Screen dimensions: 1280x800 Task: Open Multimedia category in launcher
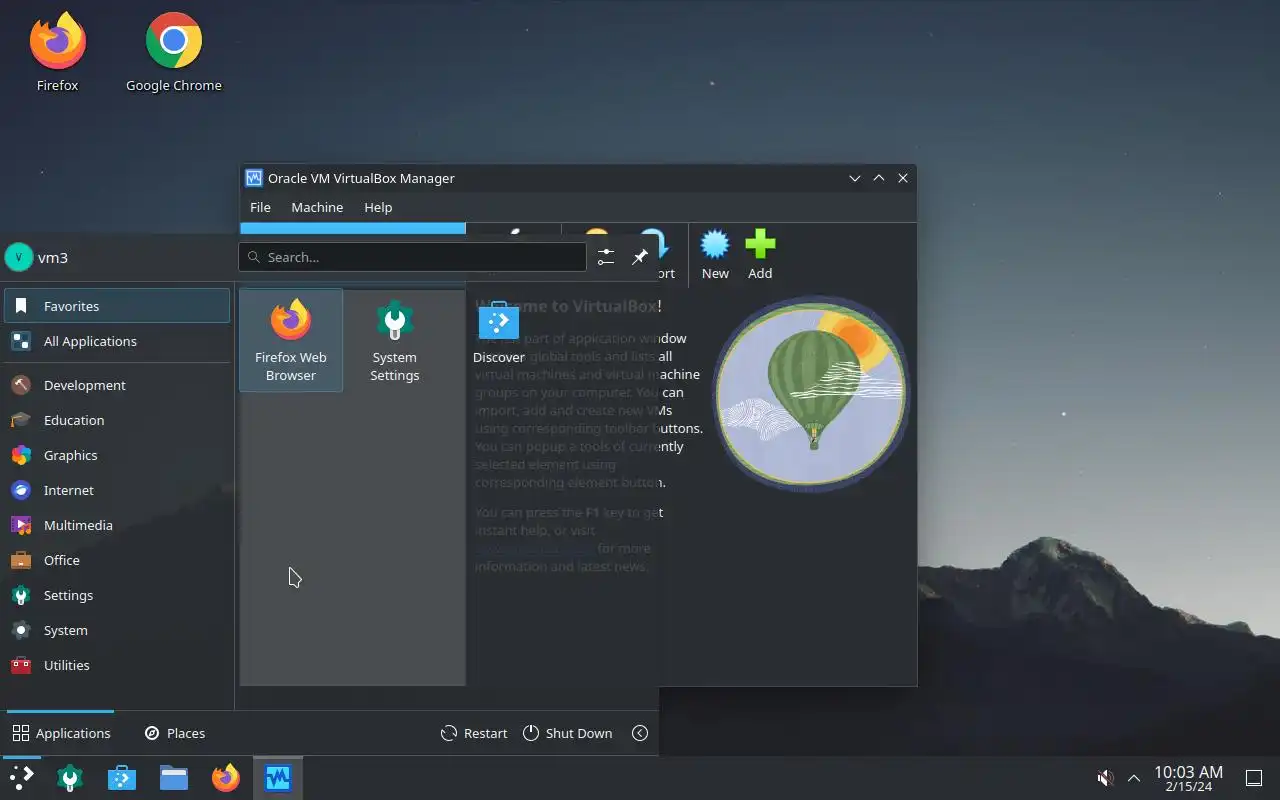117,525
